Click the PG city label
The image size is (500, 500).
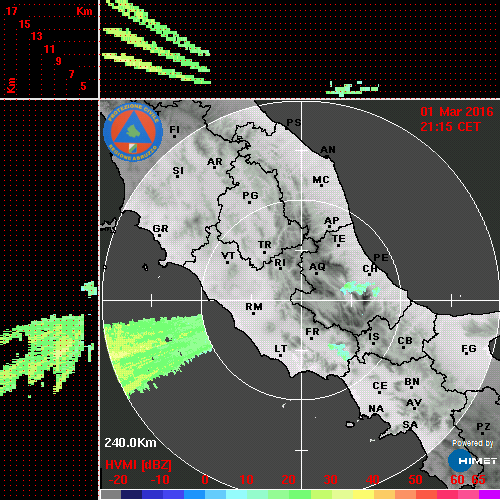[x=250, y=195]
